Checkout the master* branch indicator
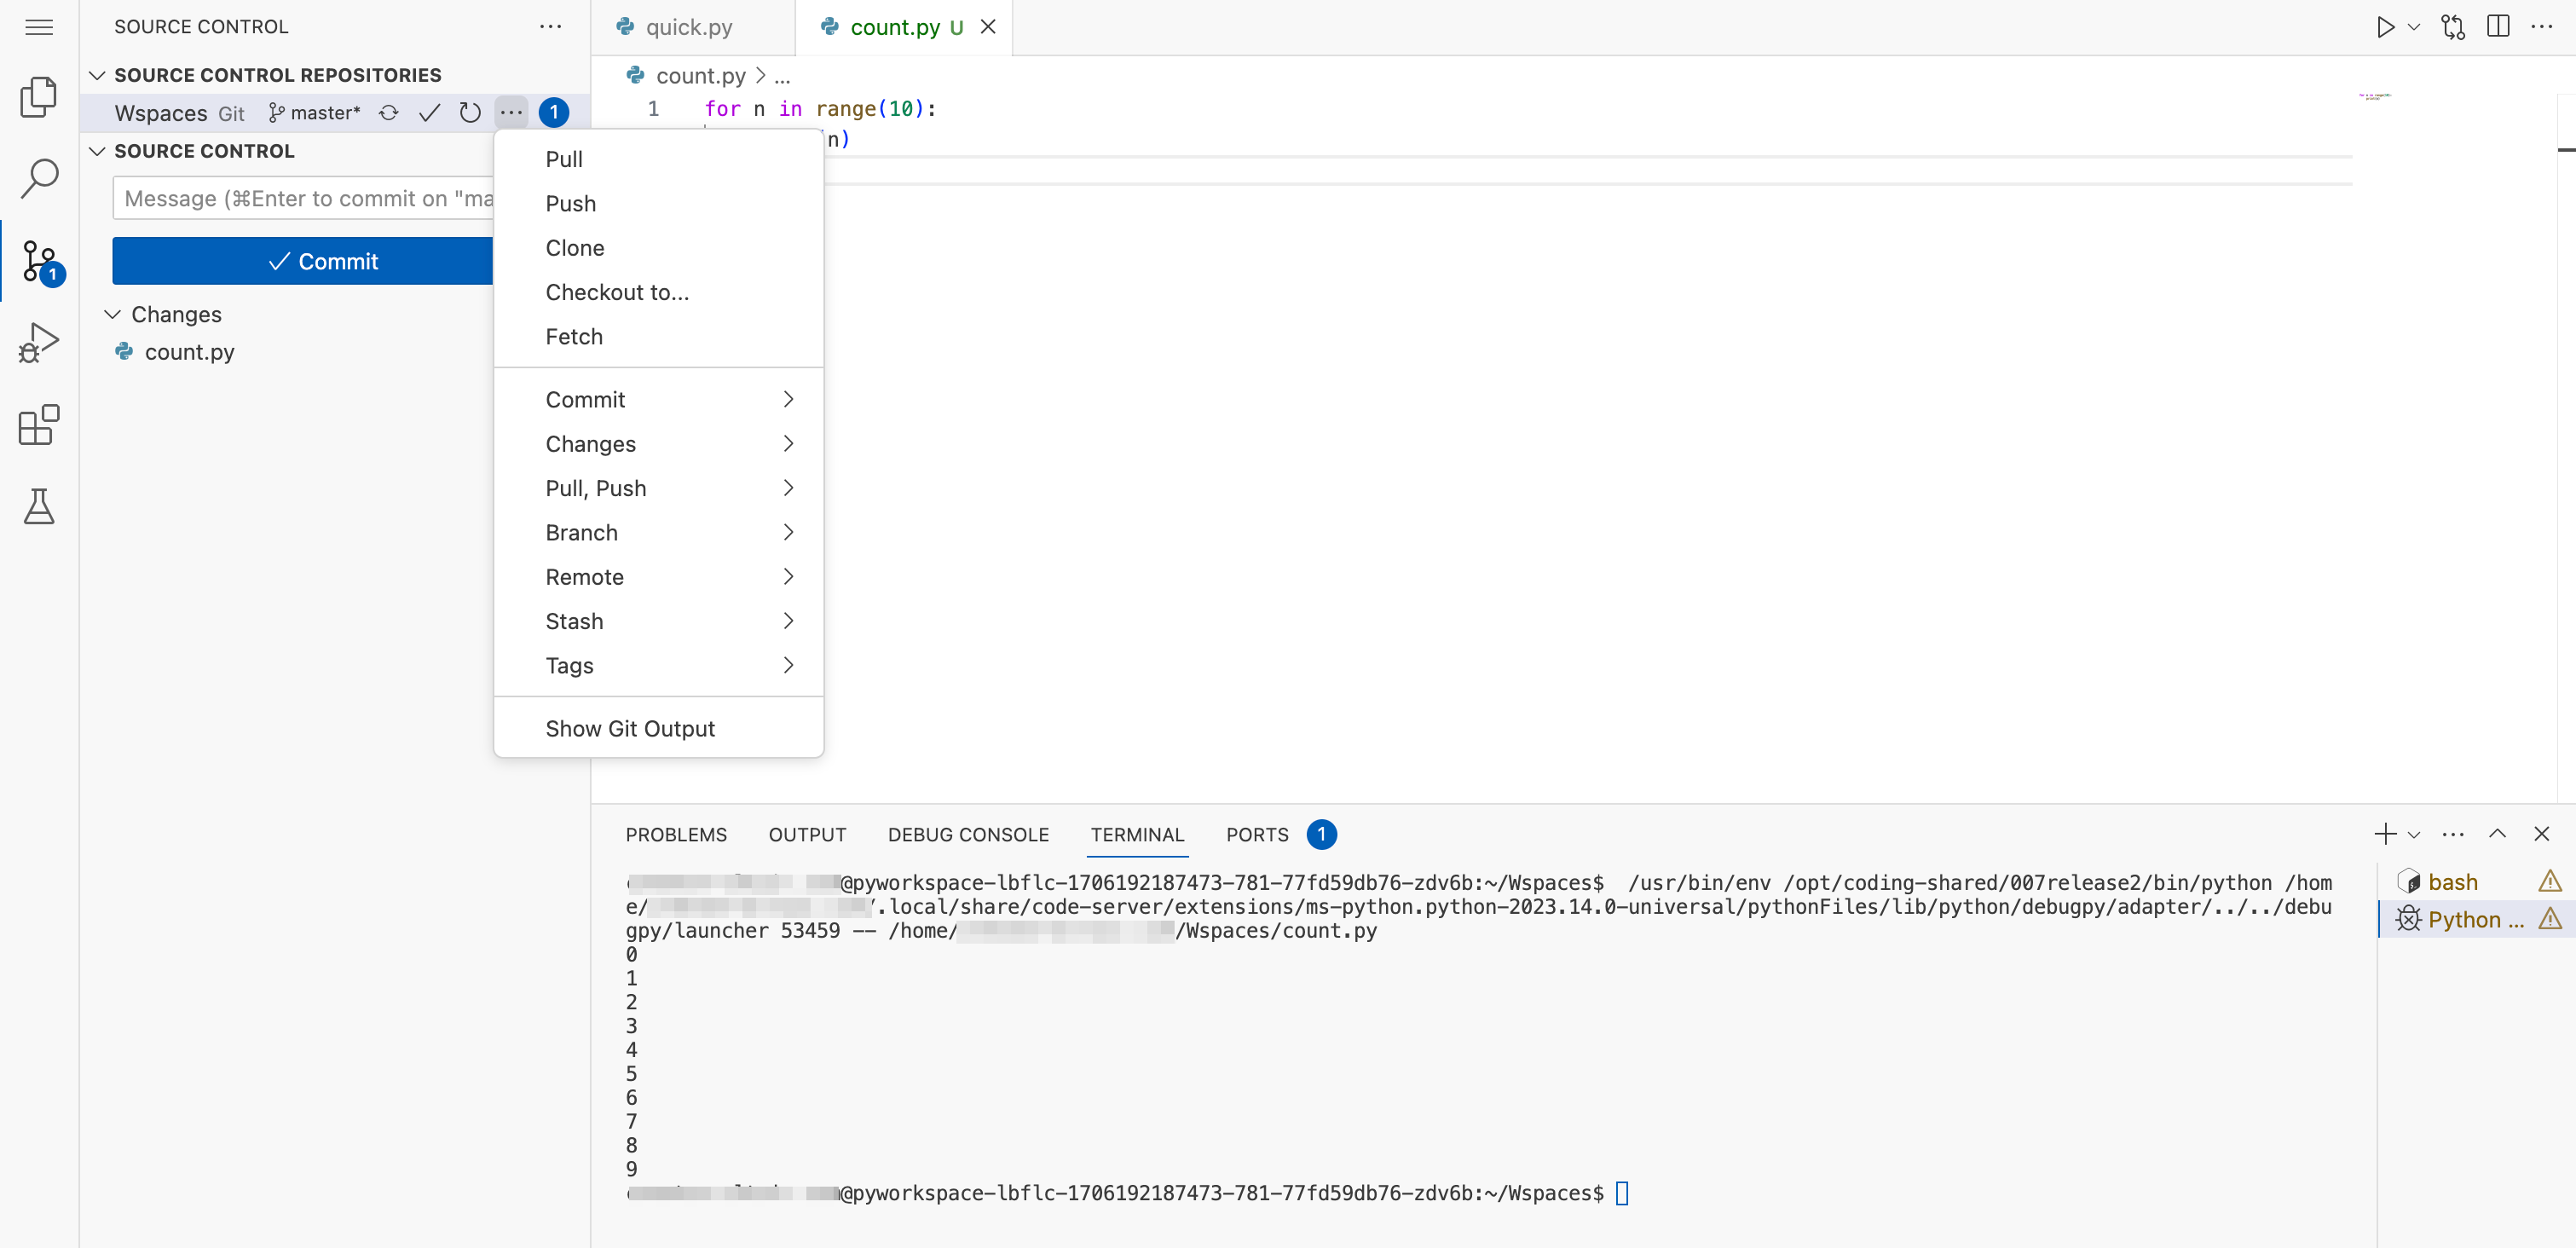 314,113
